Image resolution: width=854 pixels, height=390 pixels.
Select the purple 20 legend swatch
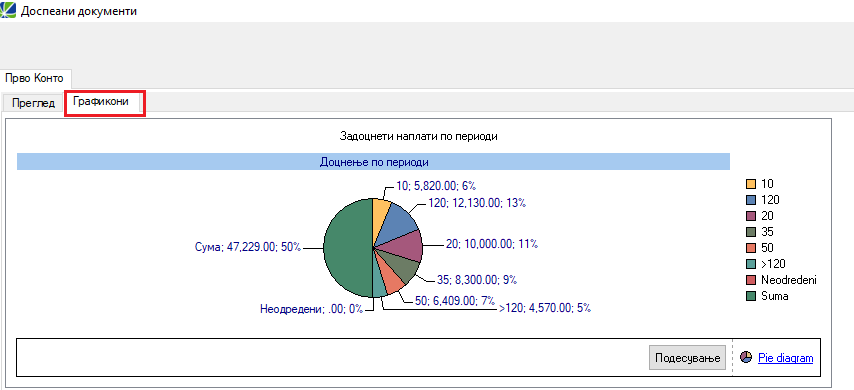(751, 216)
